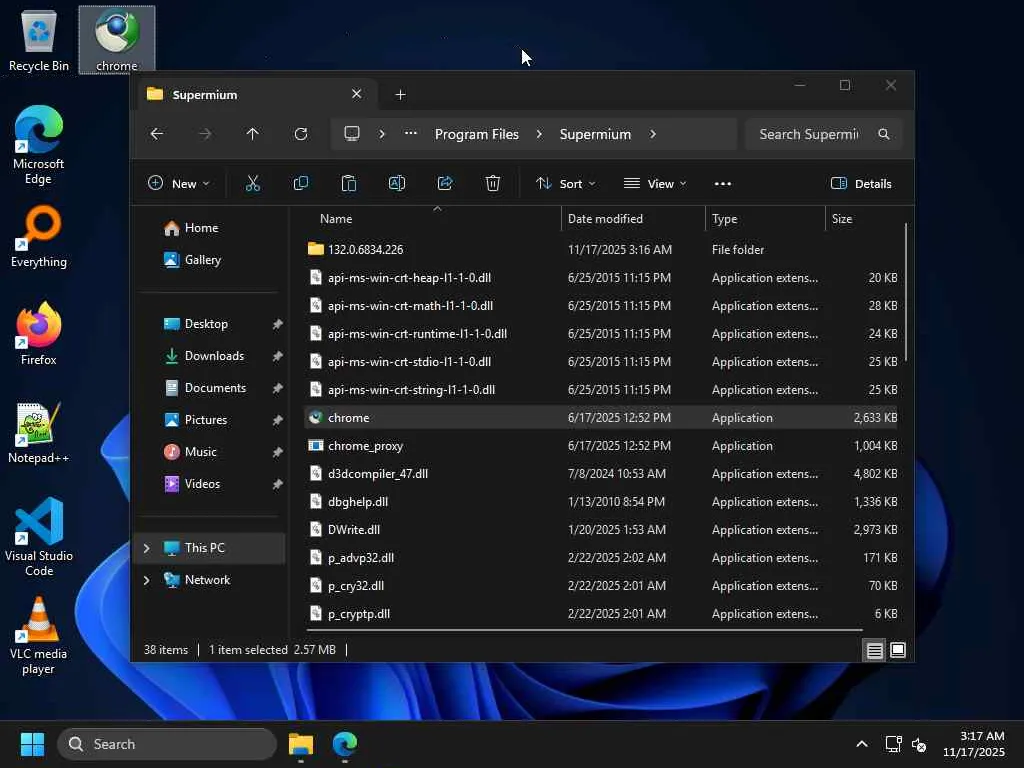Select Firefox desktop shortcut

click(39, 334)
